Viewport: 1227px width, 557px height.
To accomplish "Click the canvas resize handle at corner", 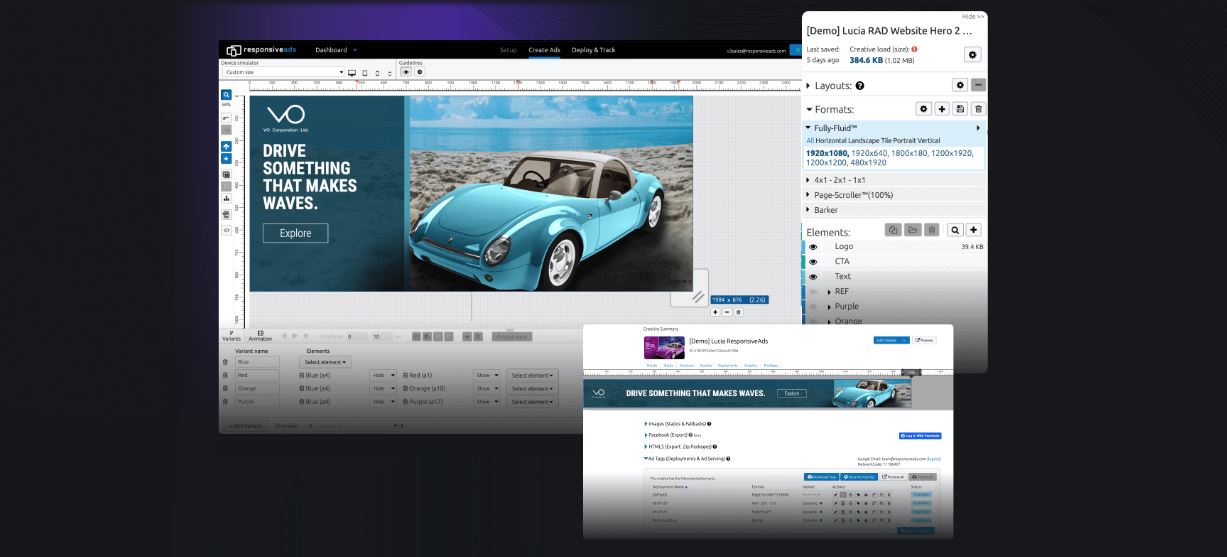I will click(697, 297).
